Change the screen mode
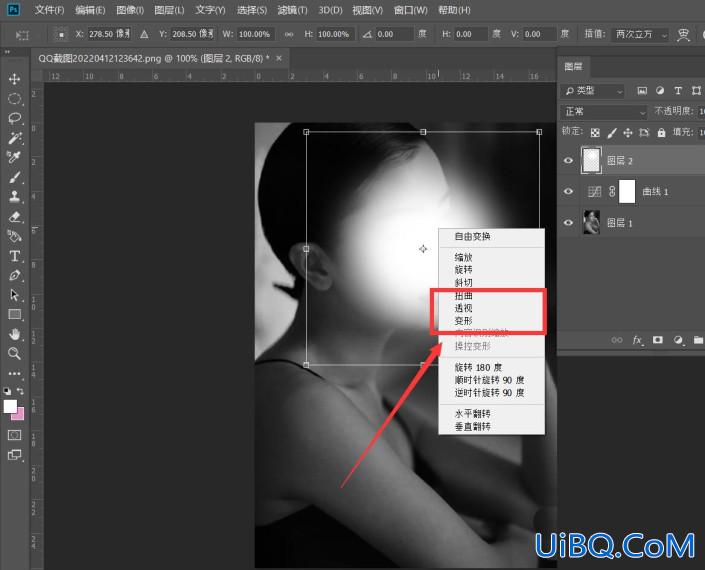This screenshot has height=570, width=705. click(14, 455)
